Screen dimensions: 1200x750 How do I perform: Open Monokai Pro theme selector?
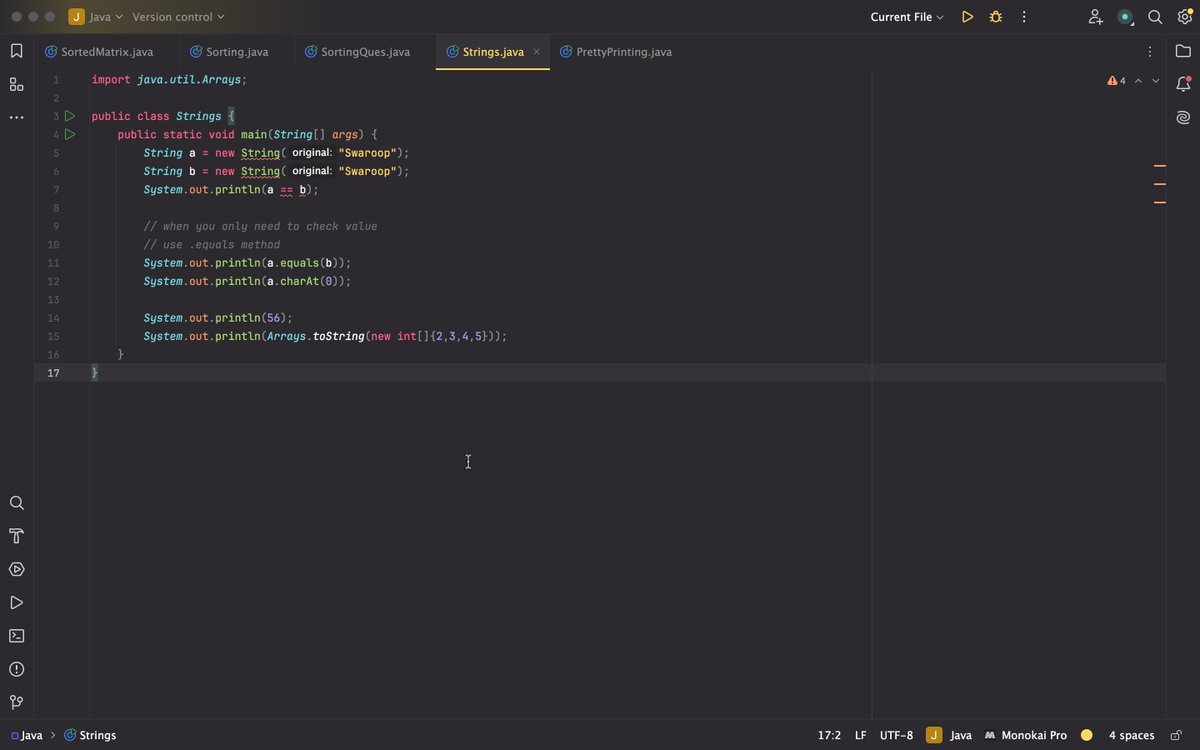[x=1025, y=735]
